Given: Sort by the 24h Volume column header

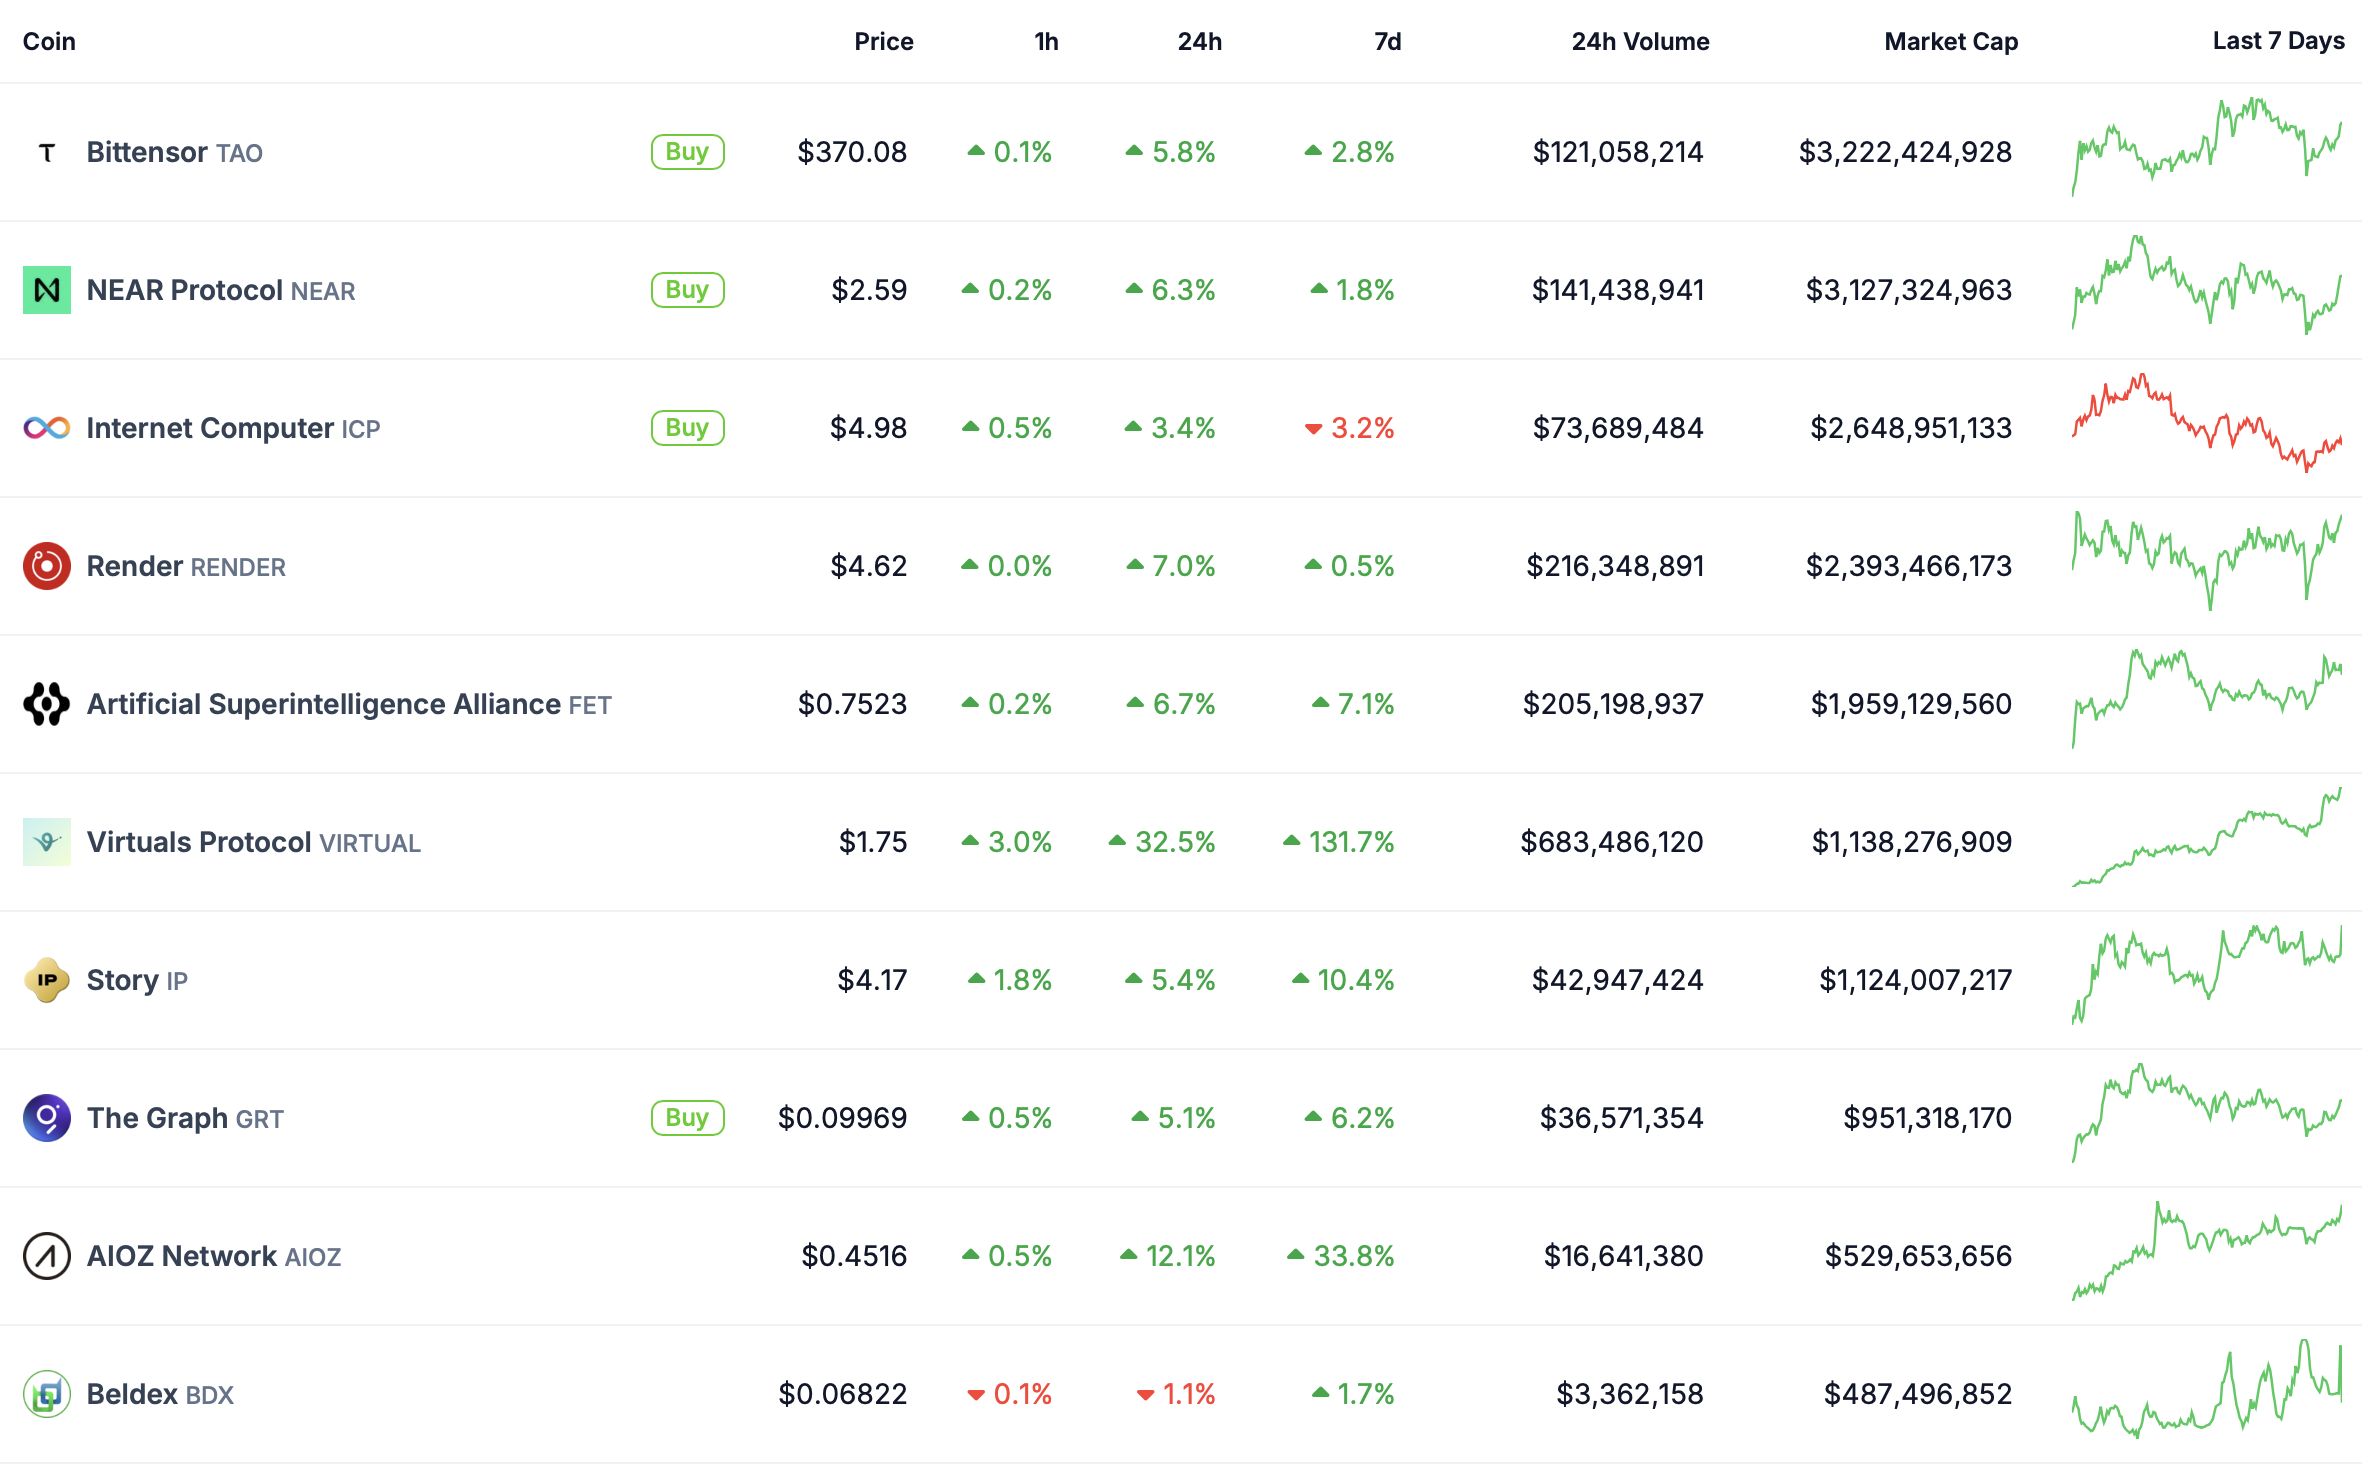Looking at the screenshot, I should pos(1640,42).
